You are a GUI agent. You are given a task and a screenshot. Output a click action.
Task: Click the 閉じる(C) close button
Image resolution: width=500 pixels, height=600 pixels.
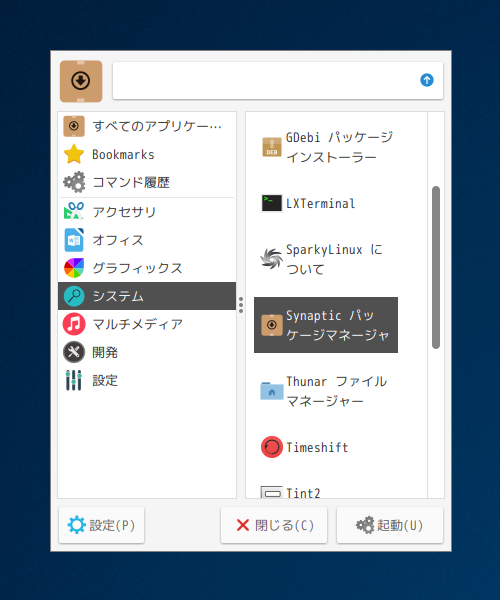tap(274, 525)
